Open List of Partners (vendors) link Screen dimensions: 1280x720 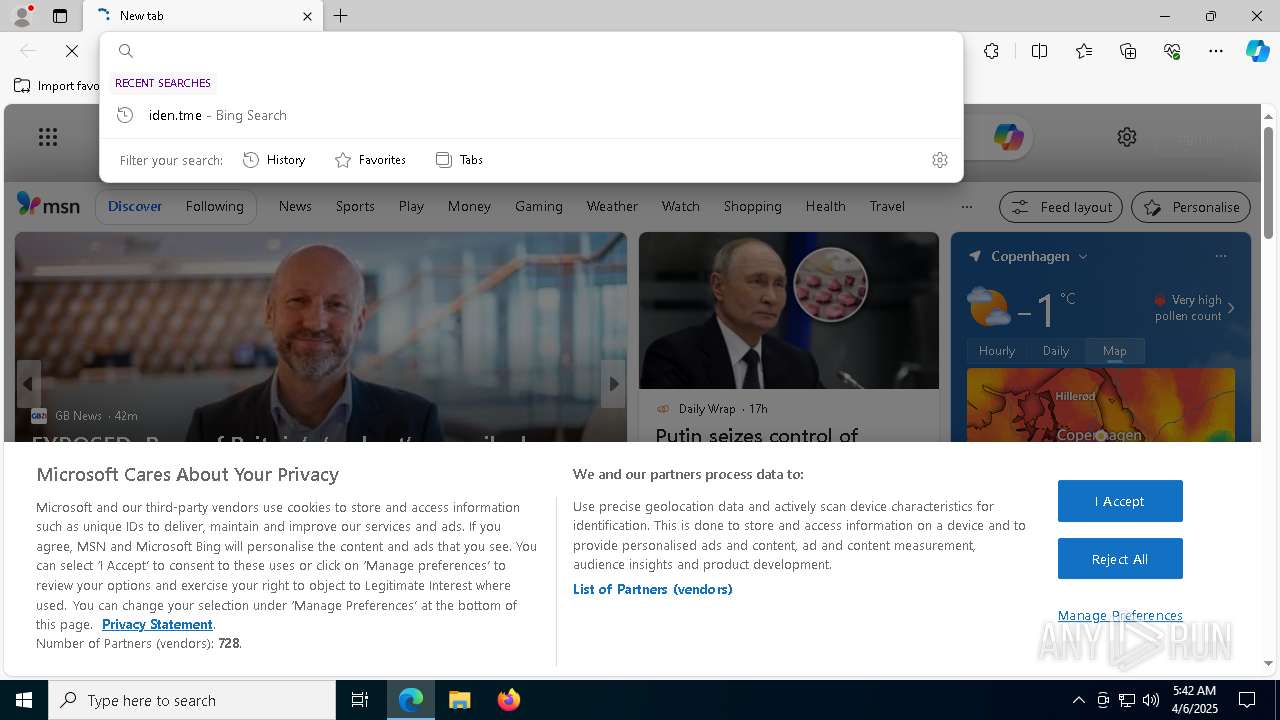click(x=653, y=589)
